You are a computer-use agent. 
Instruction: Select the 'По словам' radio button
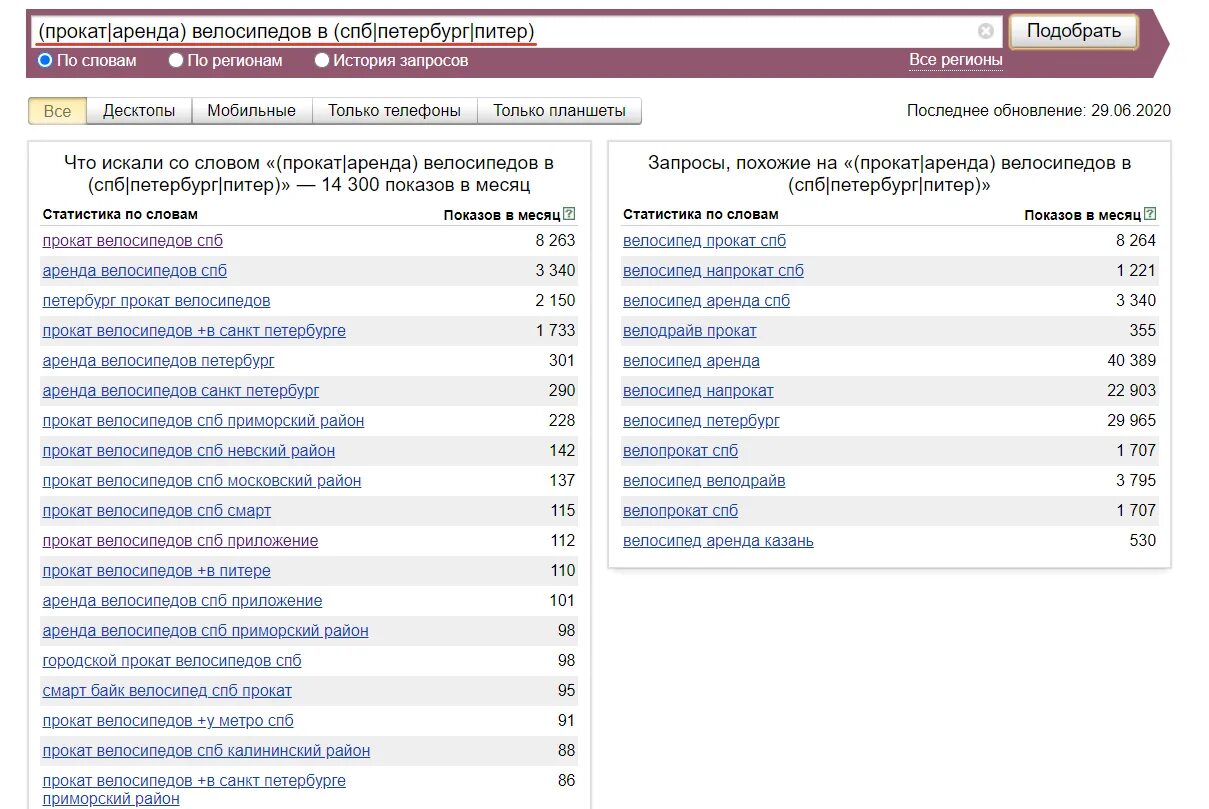click(44, 60)
